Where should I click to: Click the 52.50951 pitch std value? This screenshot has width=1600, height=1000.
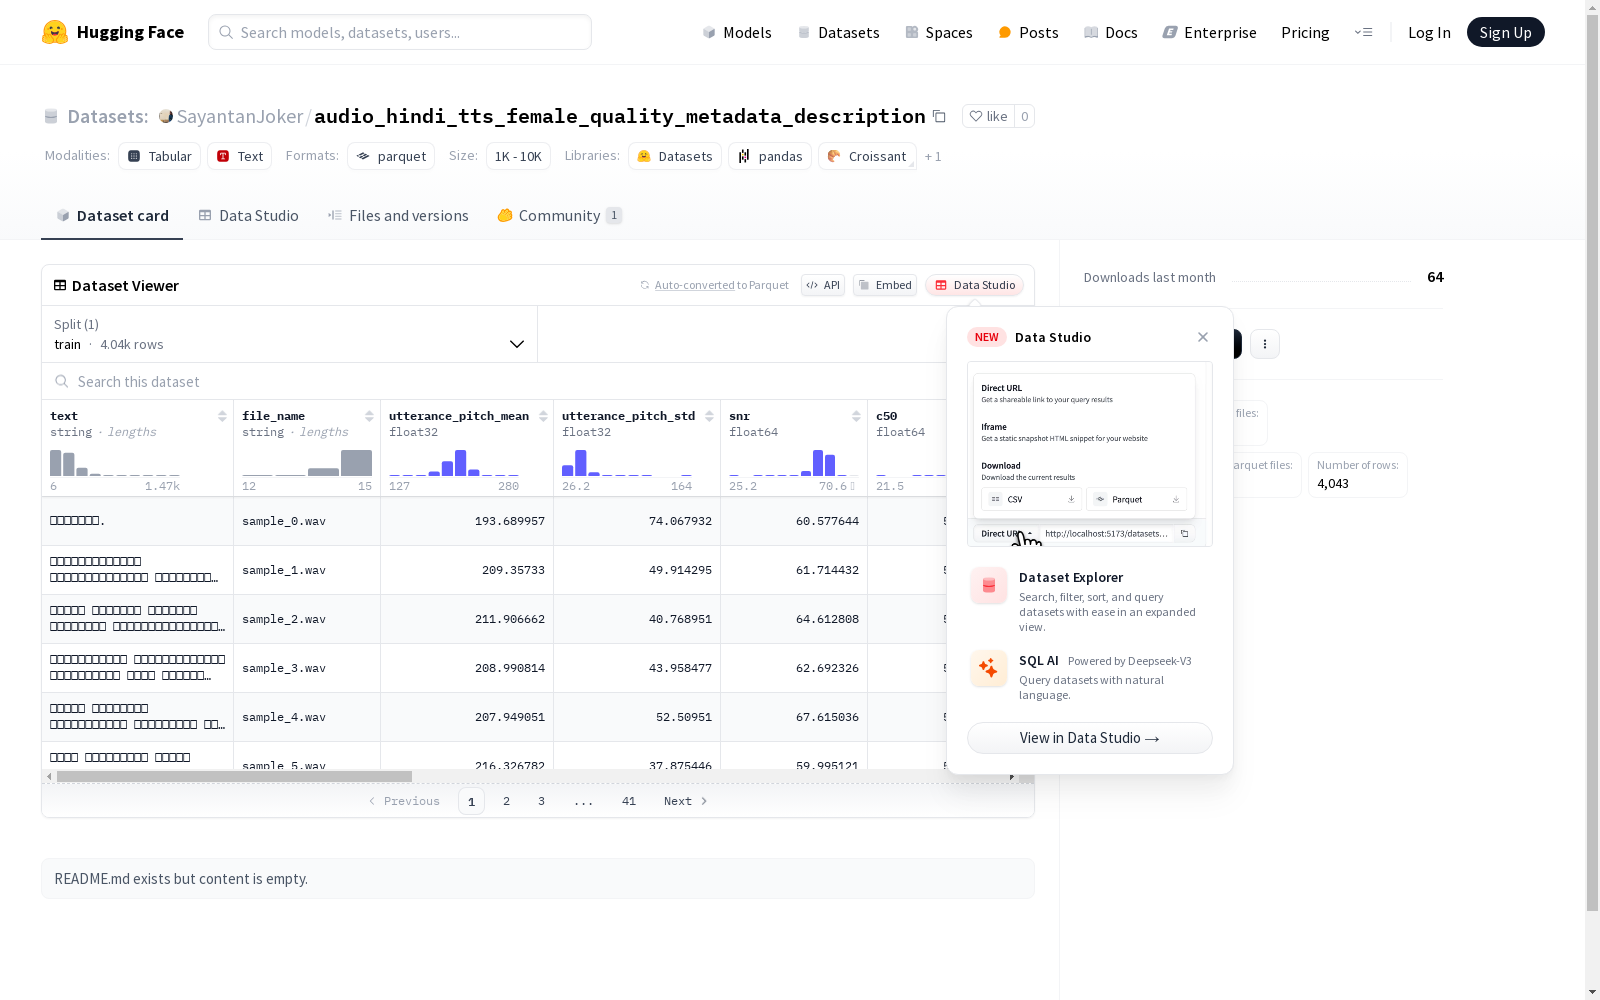pyautogui.click(x=684, y=717)
